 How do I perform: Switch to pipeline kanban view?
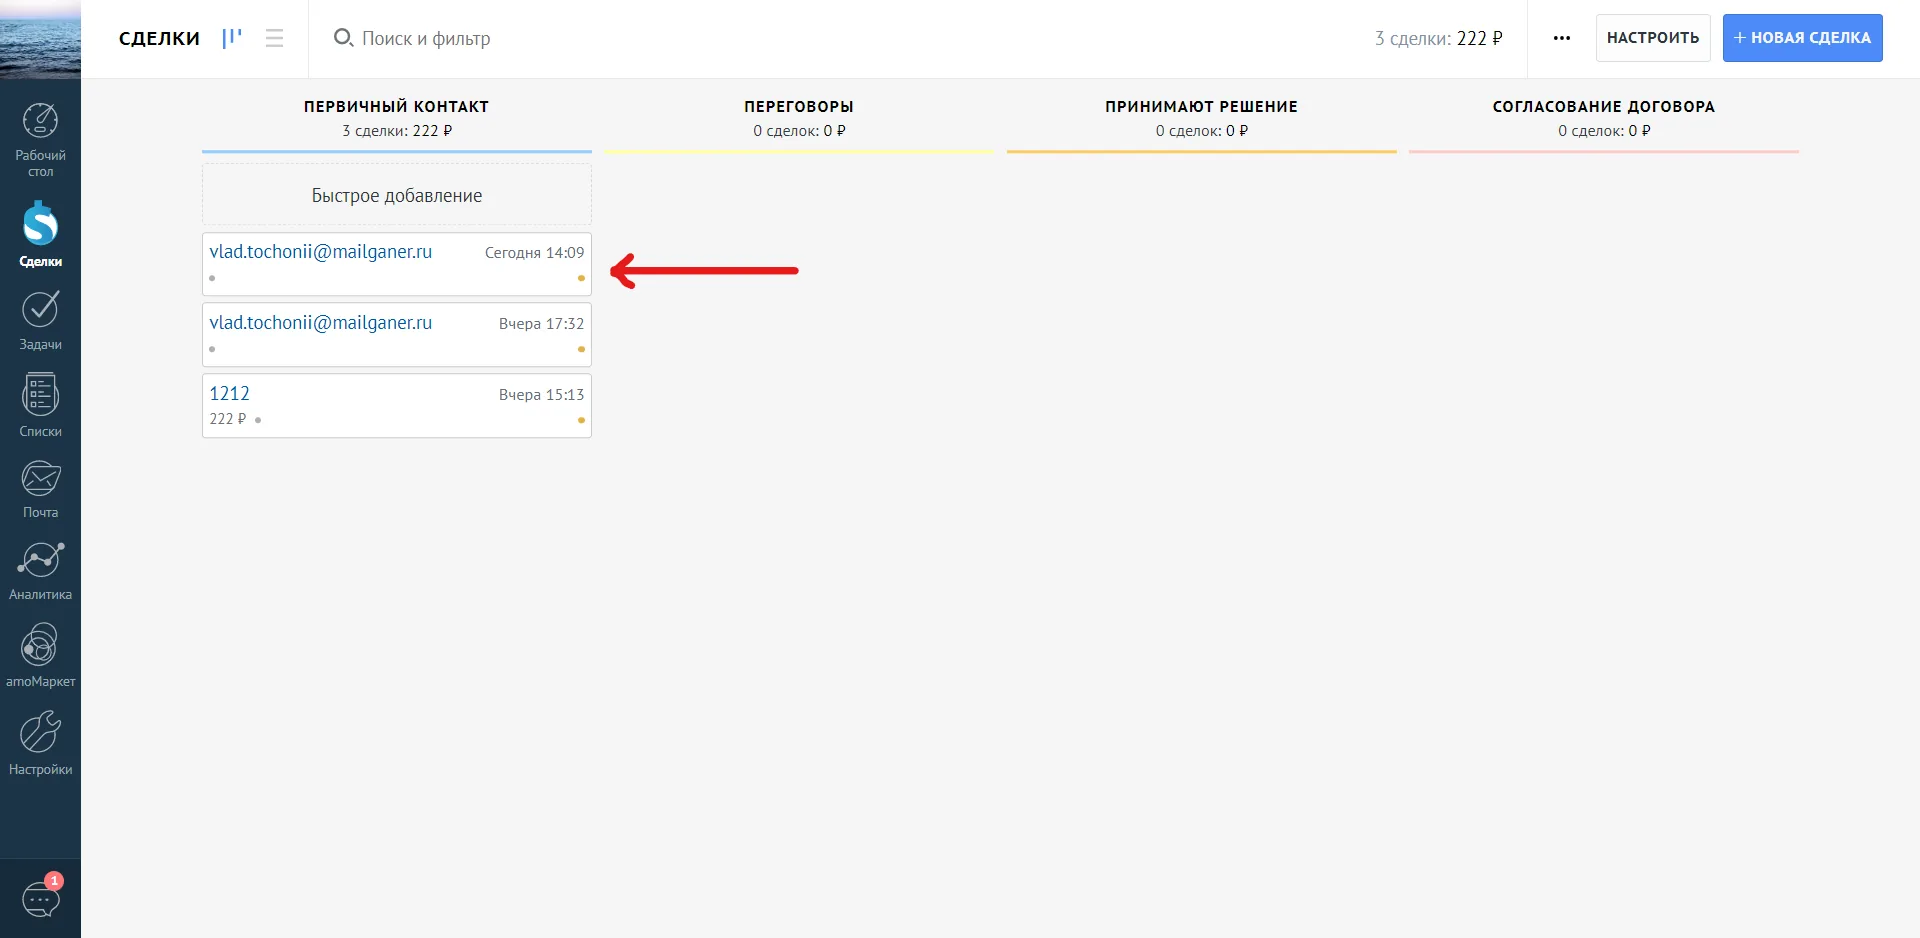point(232,38)
